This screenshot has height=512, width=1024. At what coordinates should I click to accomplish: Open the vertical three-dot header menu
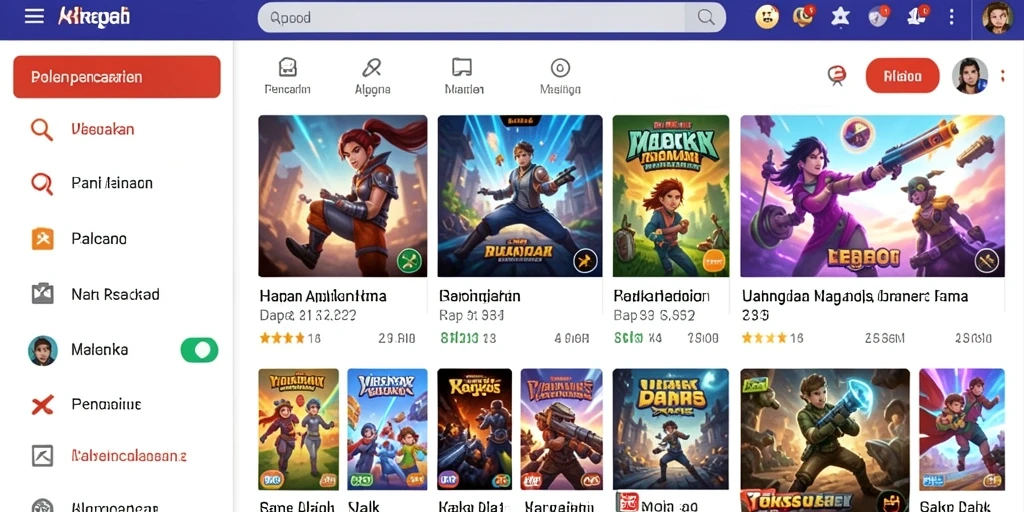click(x=952, y=18)
